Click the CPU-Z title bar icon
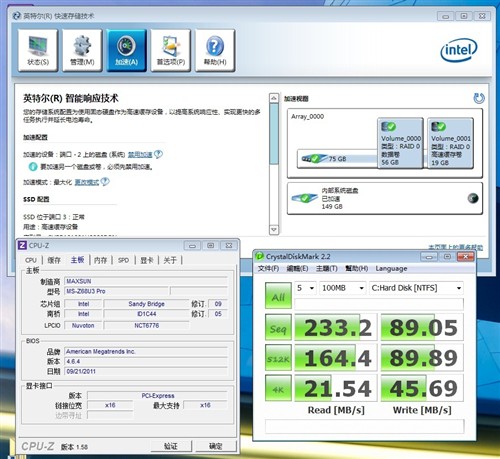 (x=22, y=245)
